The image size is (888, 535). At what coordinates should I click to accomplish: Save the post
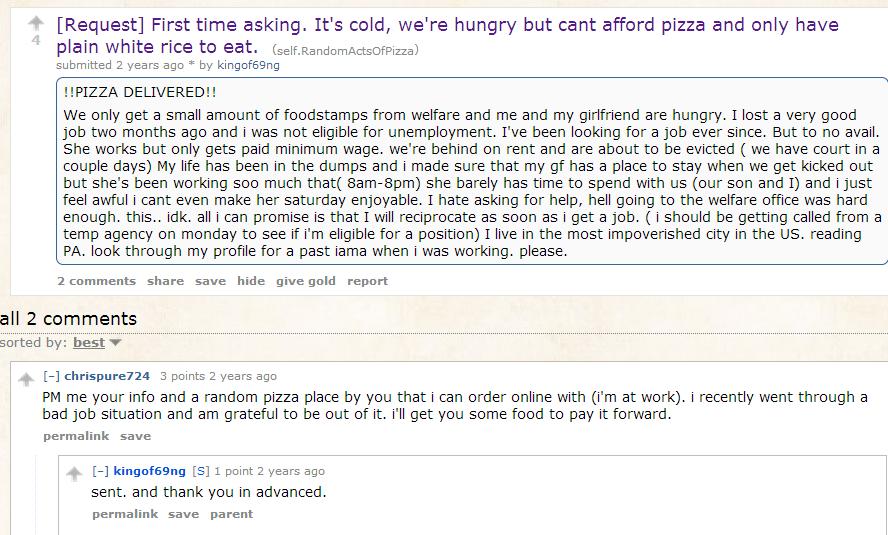click(x=210, y=281)
